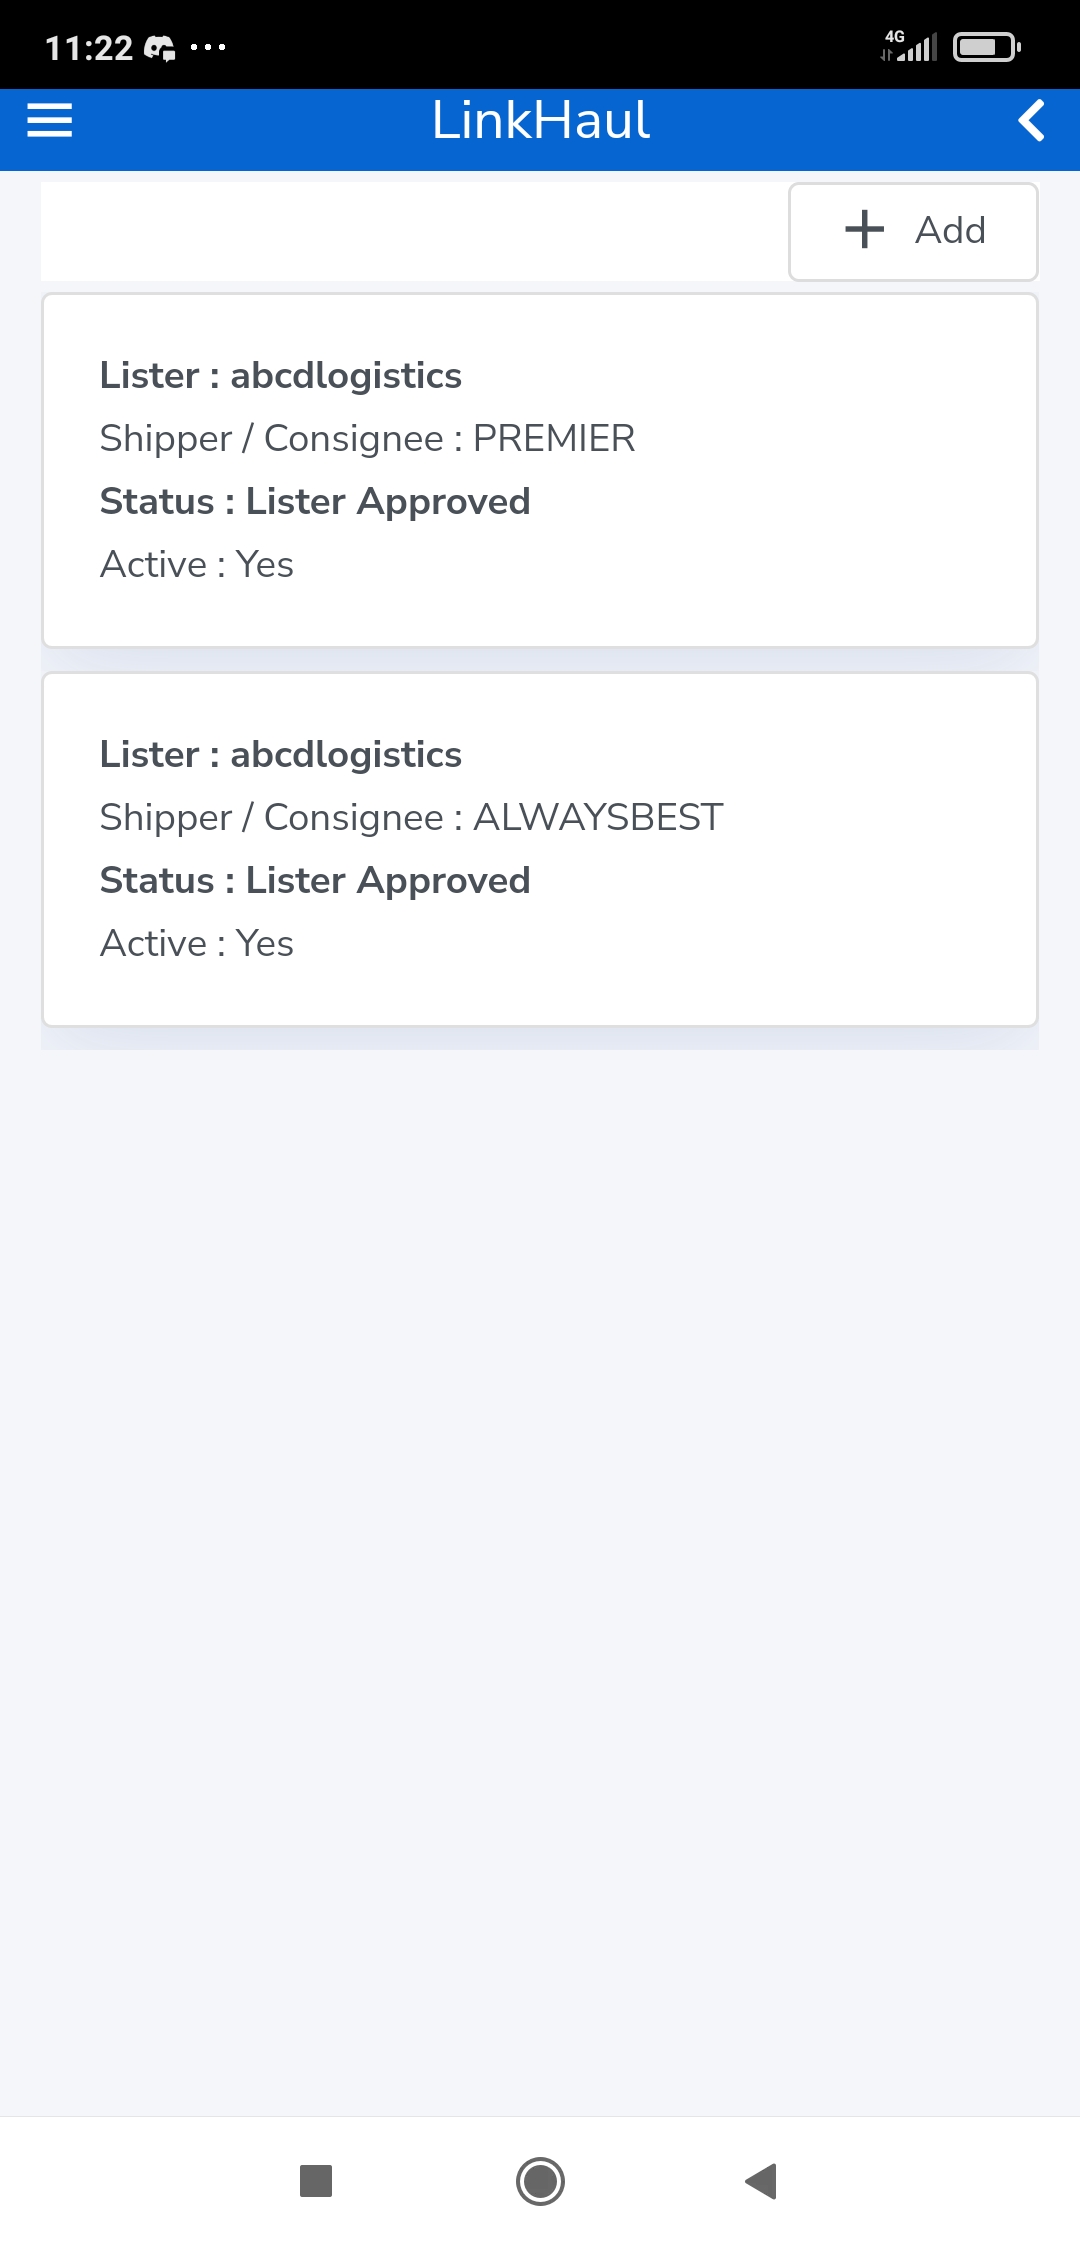Tap the Android back triangle button
The width and height of the screenshot is (1080, 2246).
761,2181
